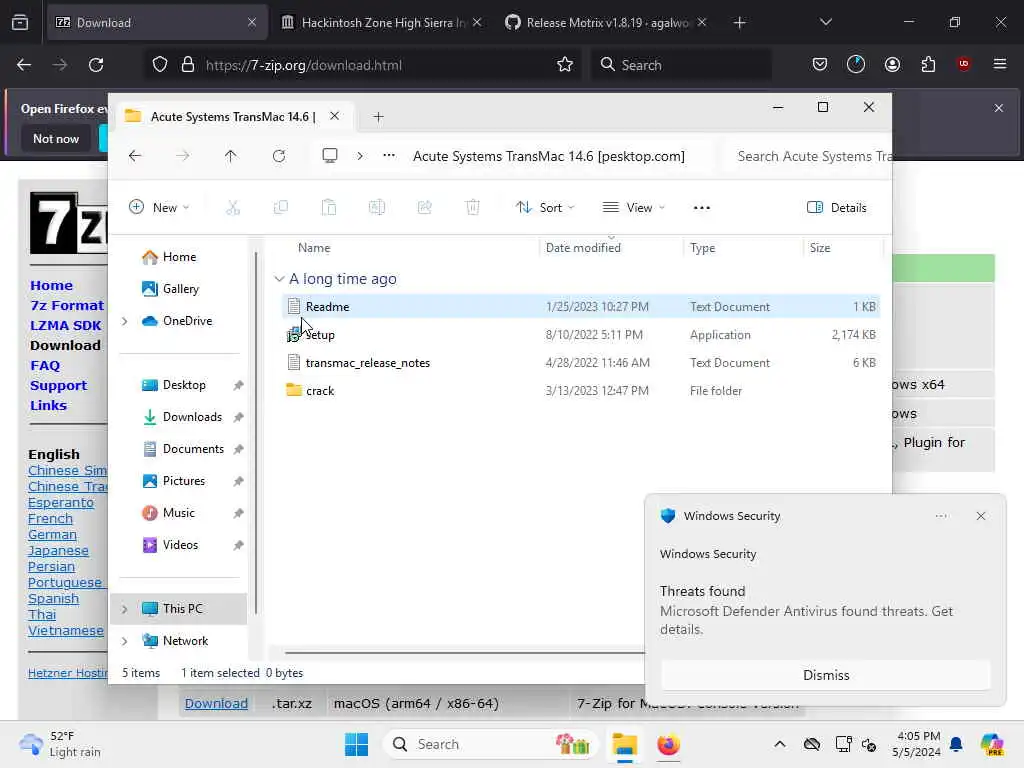Open the View dropdown menu
Viewport: 1024px width, 768px height.
click(633, 208)
